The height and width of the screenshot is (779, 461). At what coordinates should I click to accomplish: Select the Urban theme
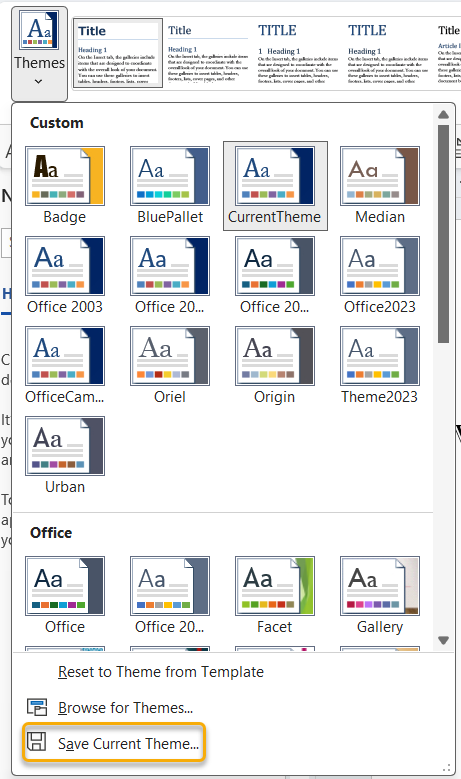pyautogui.click(x=65, y=456)
